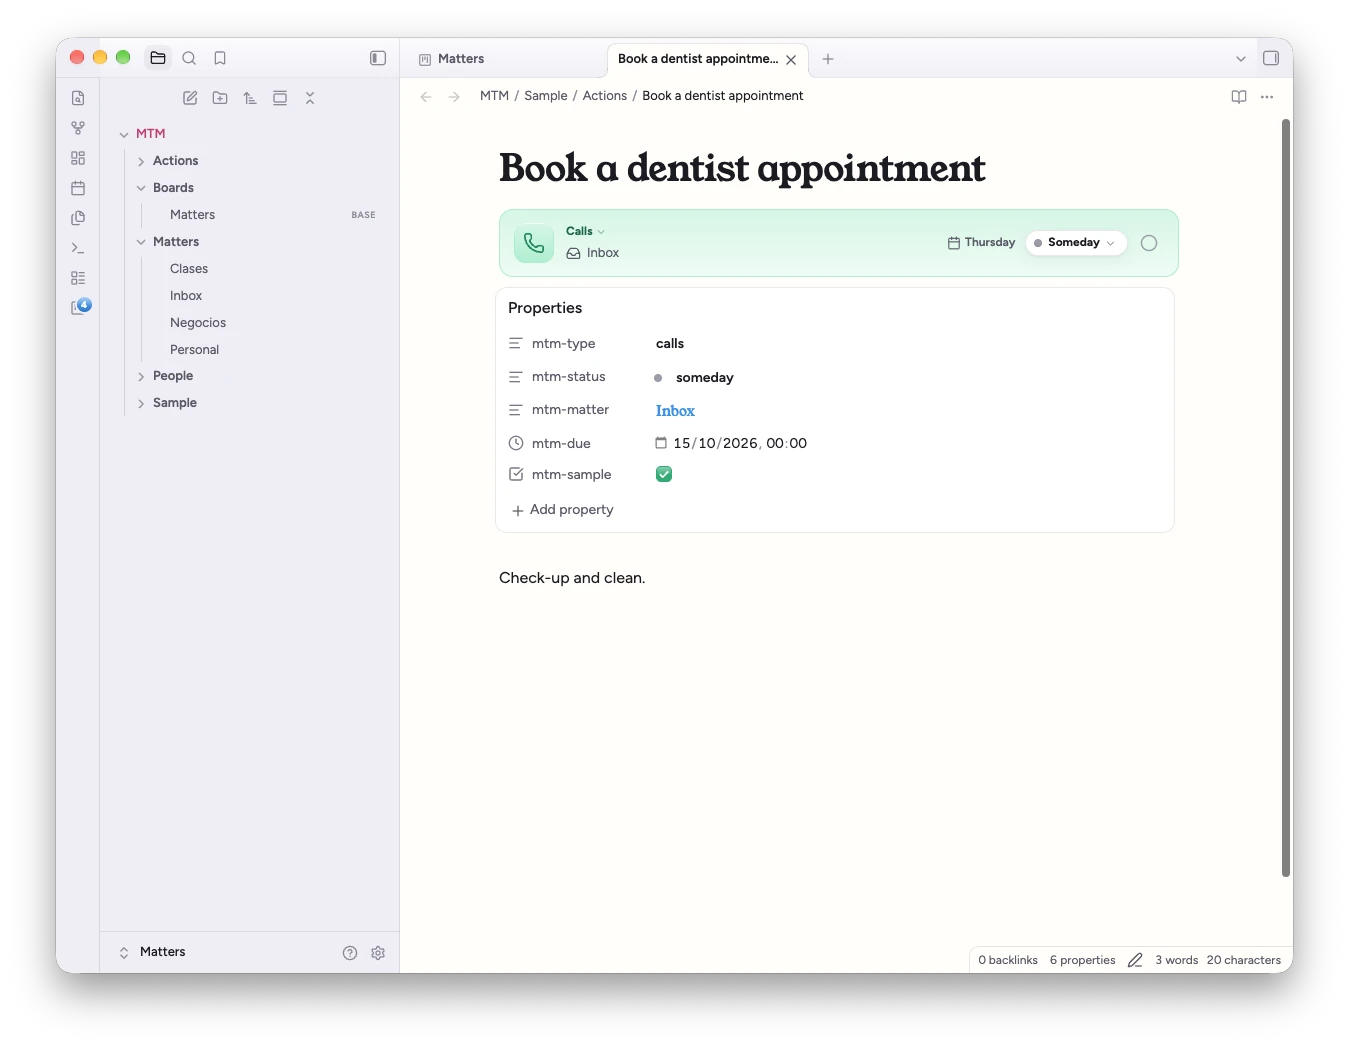The height and width of the screenshot is (1047, 1349).
Task: Click the Thursday due date chip
Action: [981, 243]
